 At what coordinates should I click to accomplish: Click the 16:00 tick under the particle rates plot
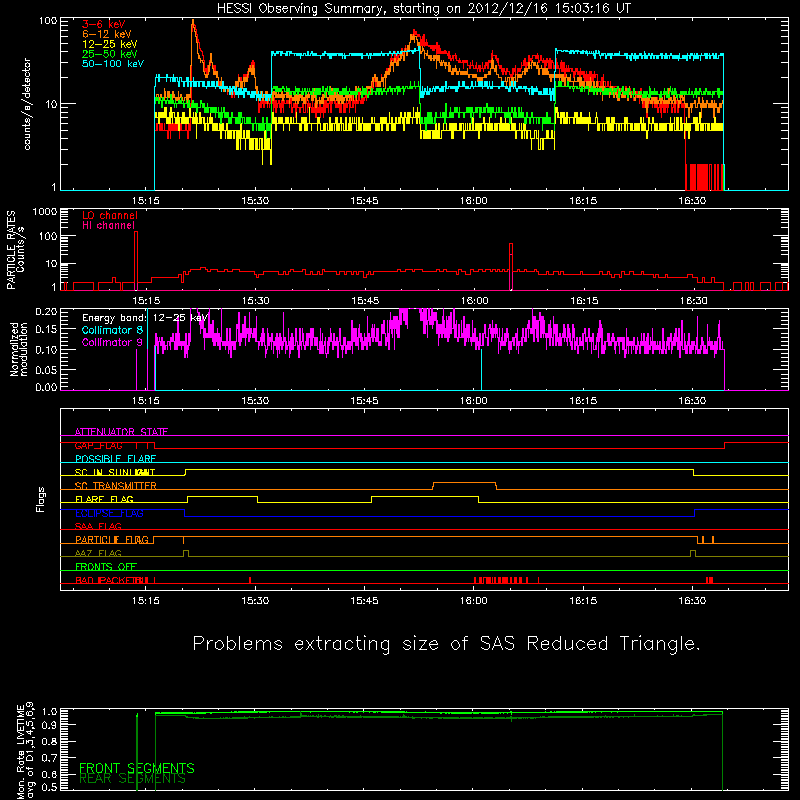pyautogui.click(x=474, y=301)
